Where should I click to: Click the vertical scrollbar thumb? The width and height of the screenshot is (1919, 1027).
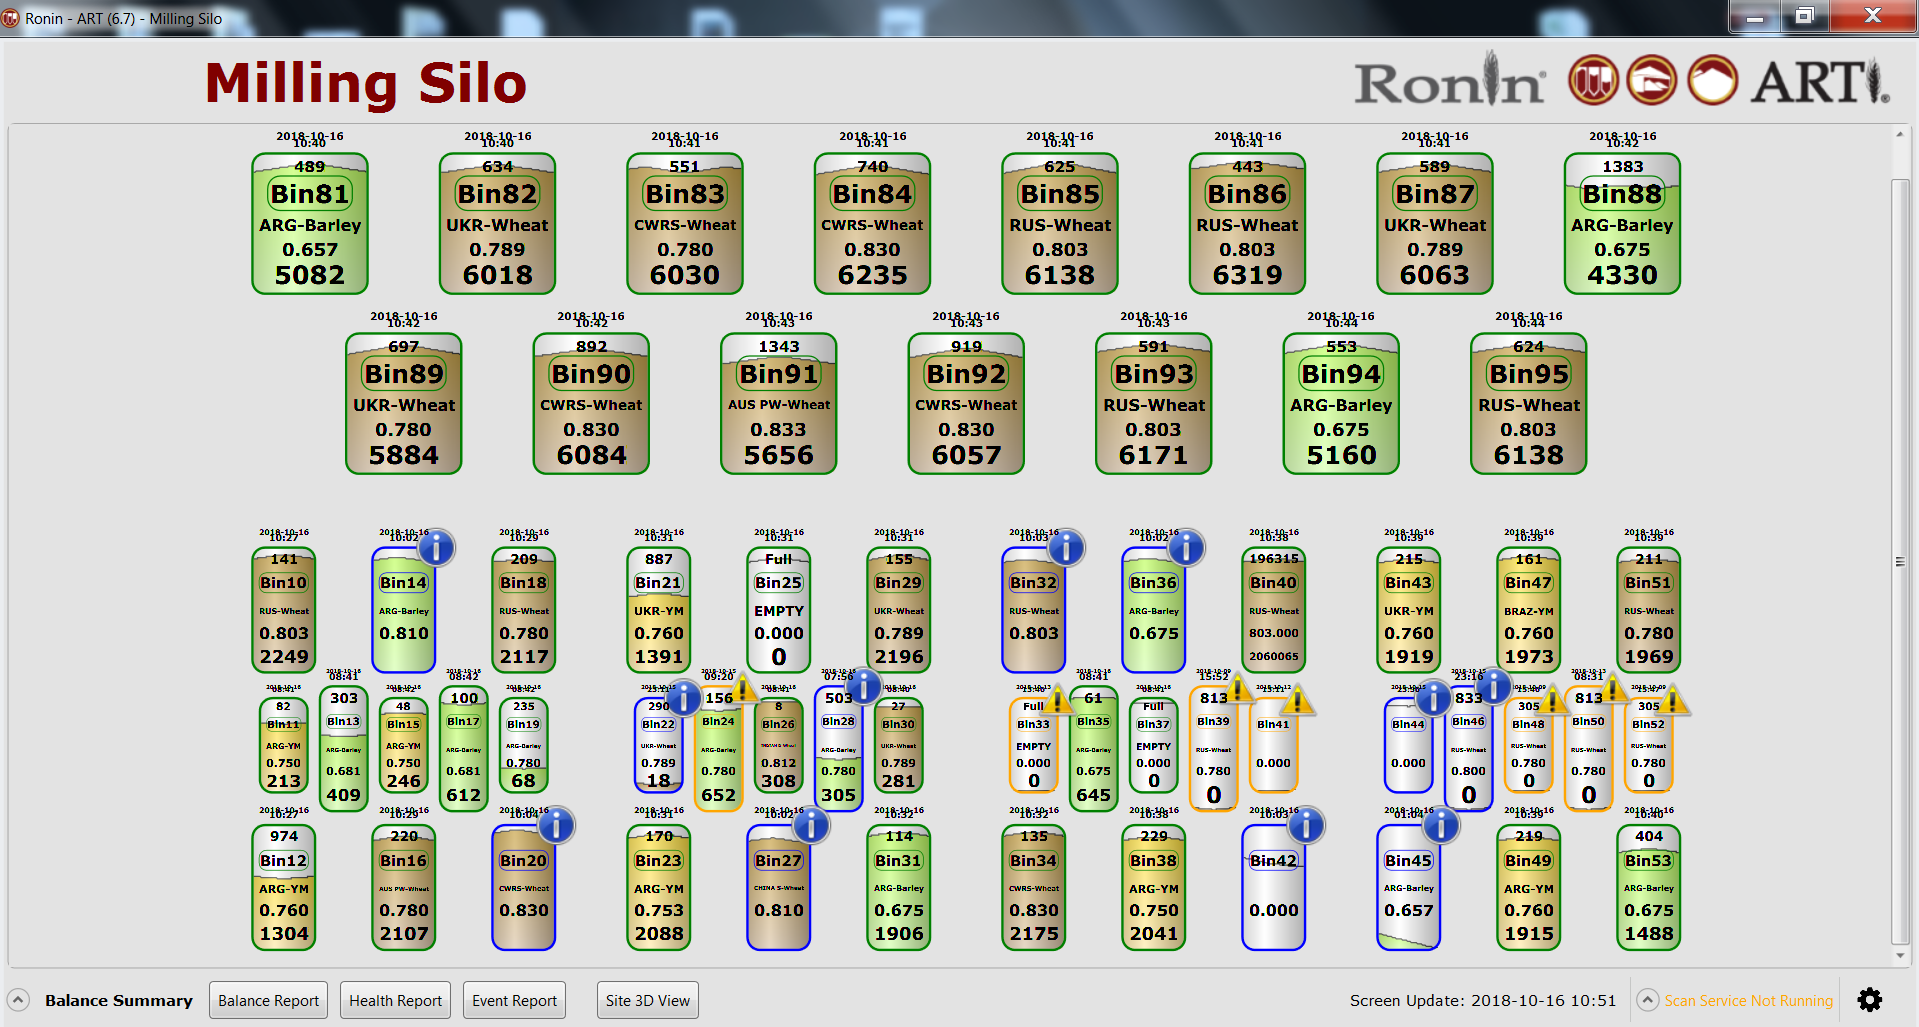pyautogui.click(x=1900, y=561)
